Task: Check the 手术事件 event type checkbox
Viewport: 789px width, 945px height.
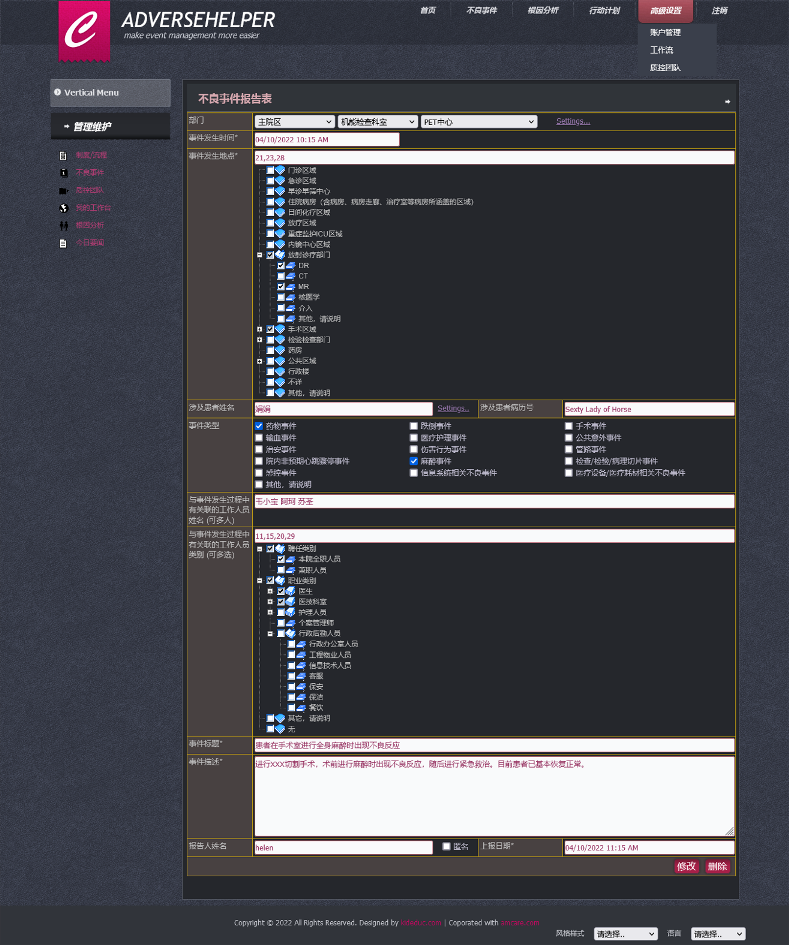Action: tap(569, 426)
